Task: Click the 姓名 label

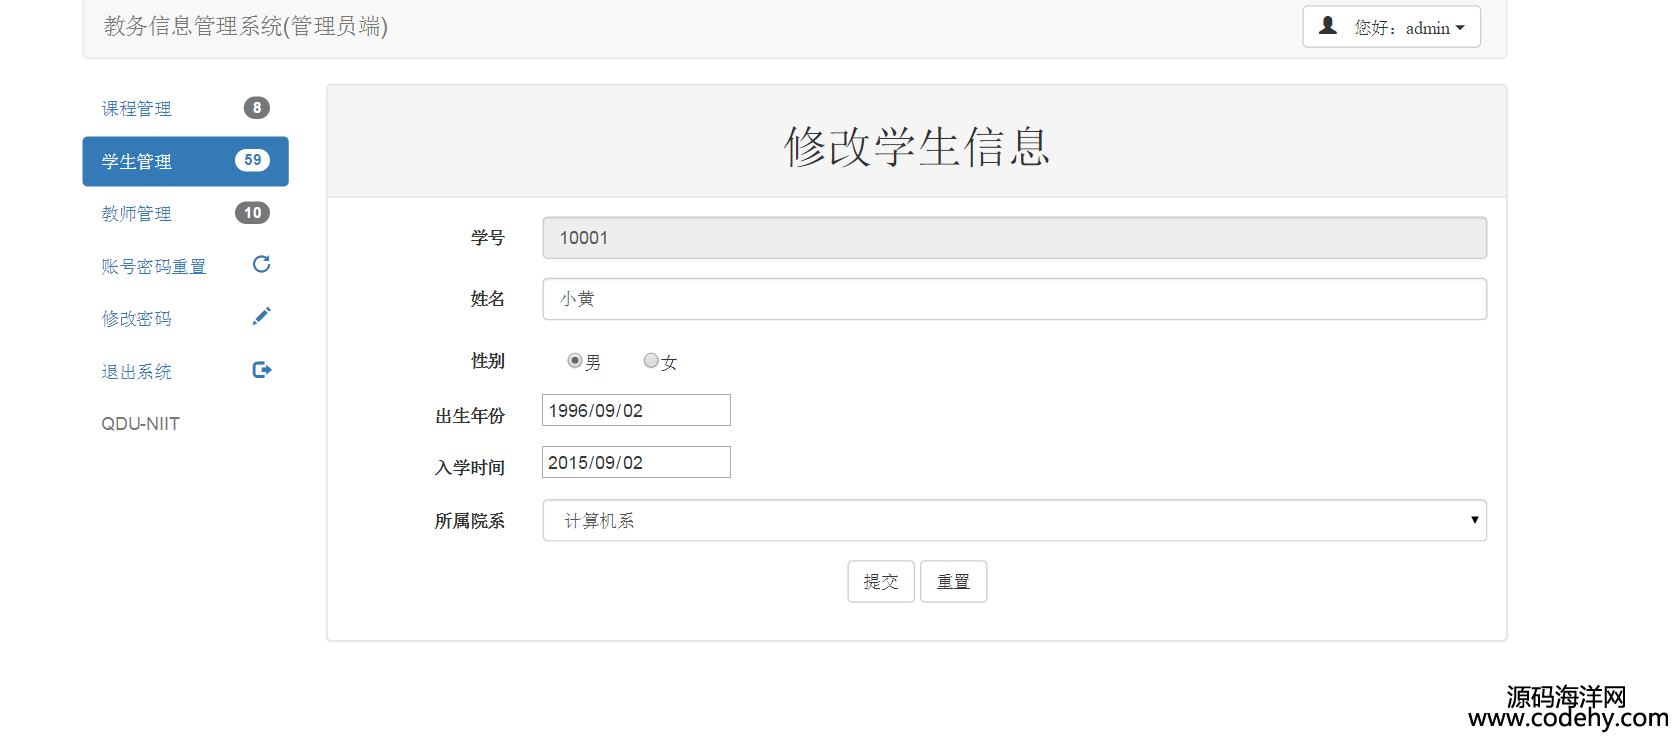Action: 488,299
